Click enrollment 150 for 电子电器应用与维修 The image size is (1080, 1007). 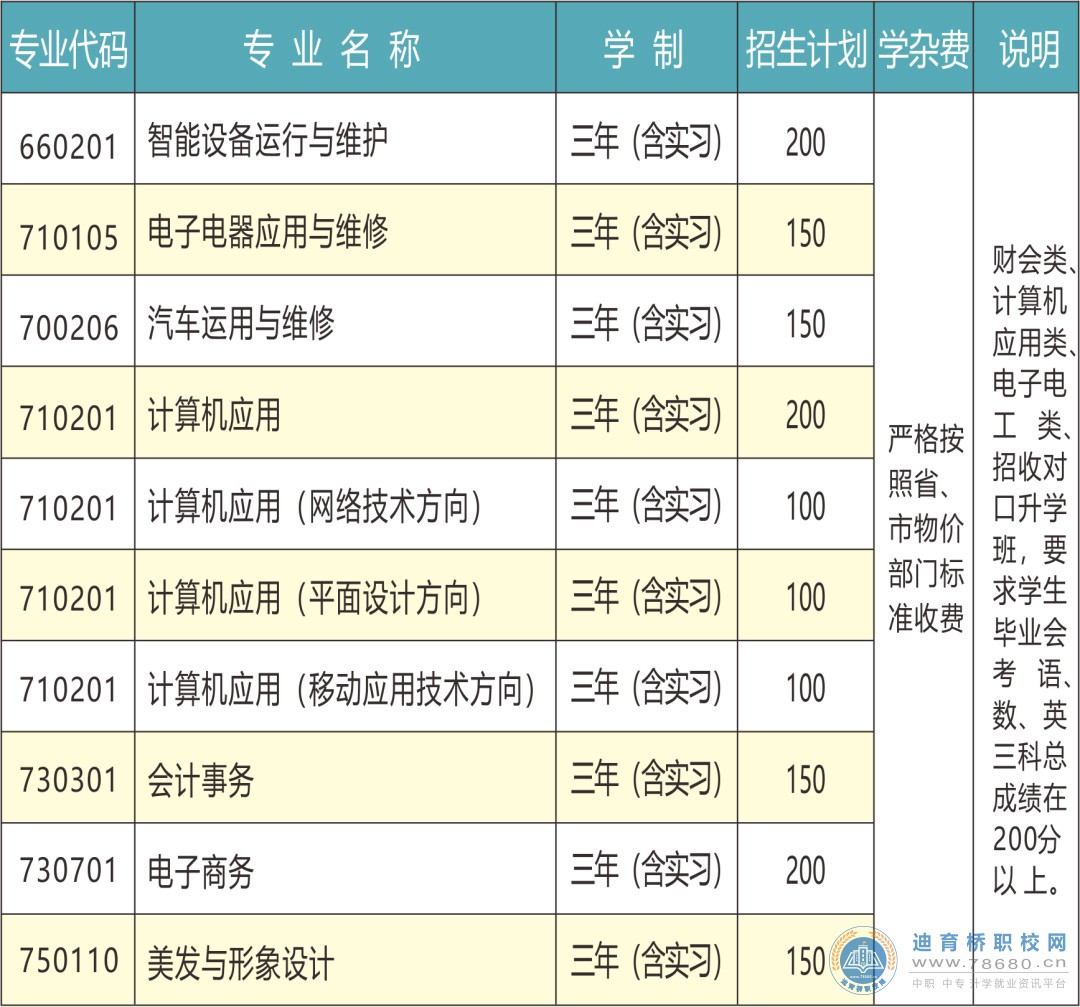pos(805,233)
